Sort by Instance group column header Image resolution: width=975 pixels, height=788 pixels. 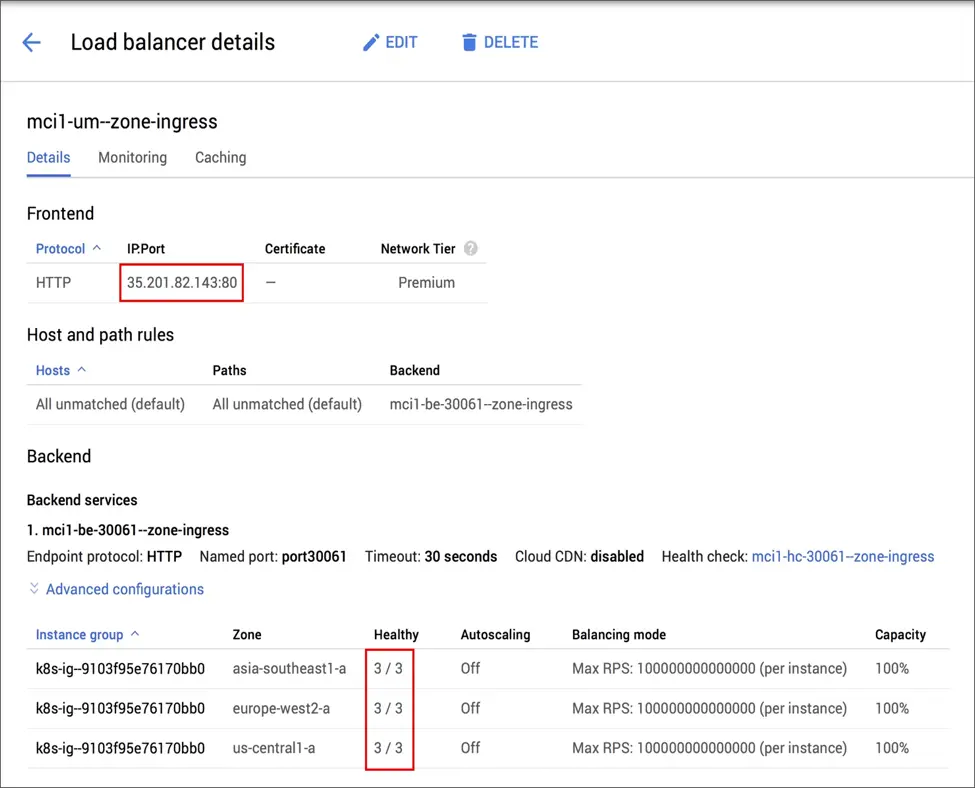tap(87, 635)
